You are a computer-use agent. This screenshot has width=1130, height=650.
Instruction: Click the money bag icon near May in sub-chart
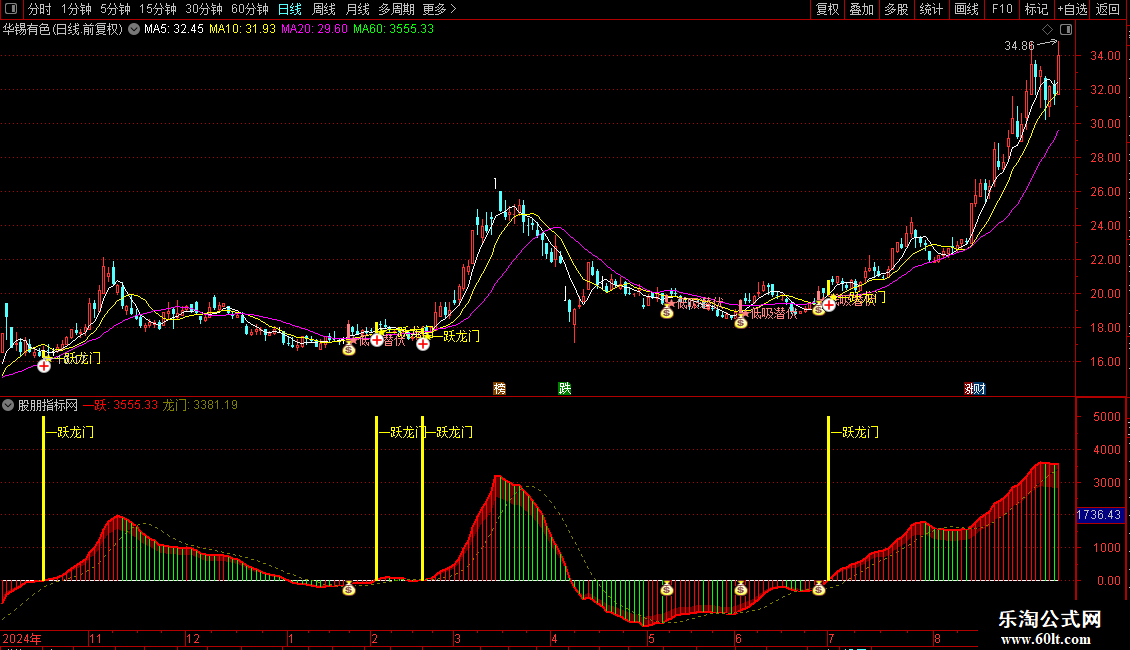667,589
